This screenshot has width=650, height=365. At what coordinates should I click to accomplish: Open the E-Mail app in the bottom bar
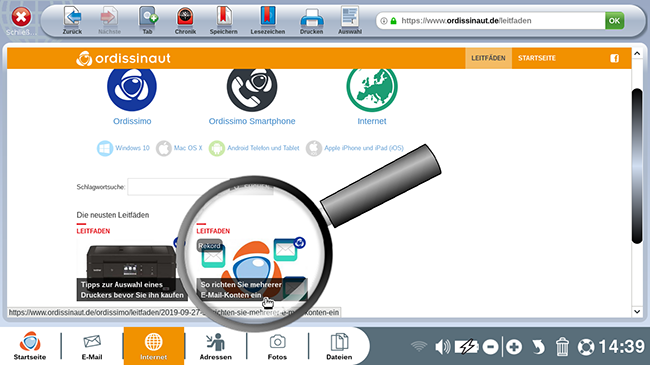(92, 347)
